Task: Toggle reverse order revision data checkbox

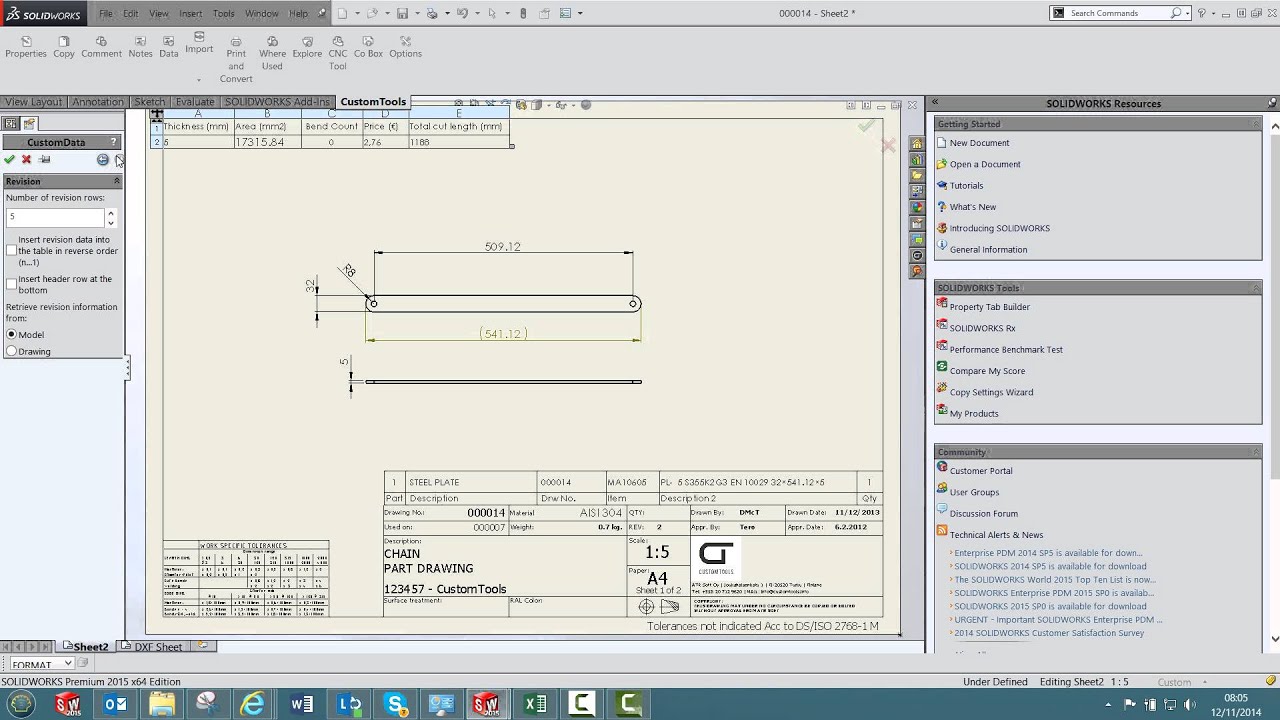Action: [x=12, y=251]
